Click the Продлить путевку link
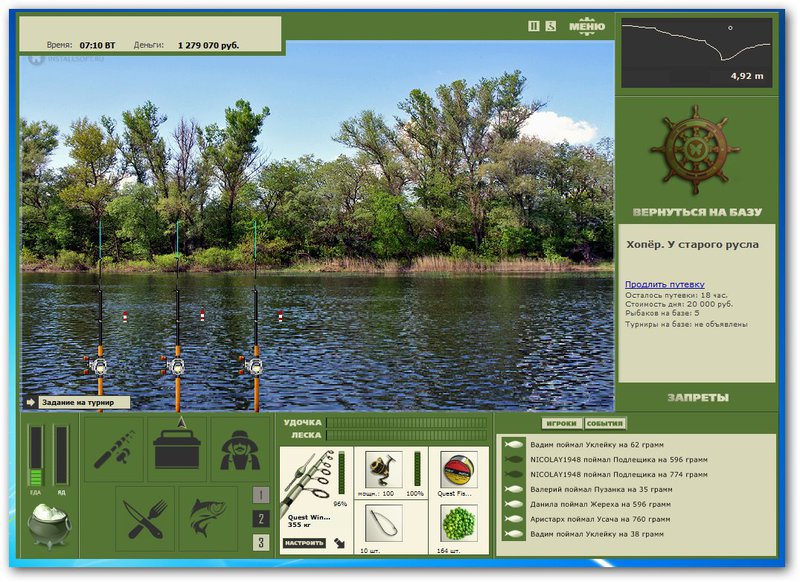 pos(664,285)
